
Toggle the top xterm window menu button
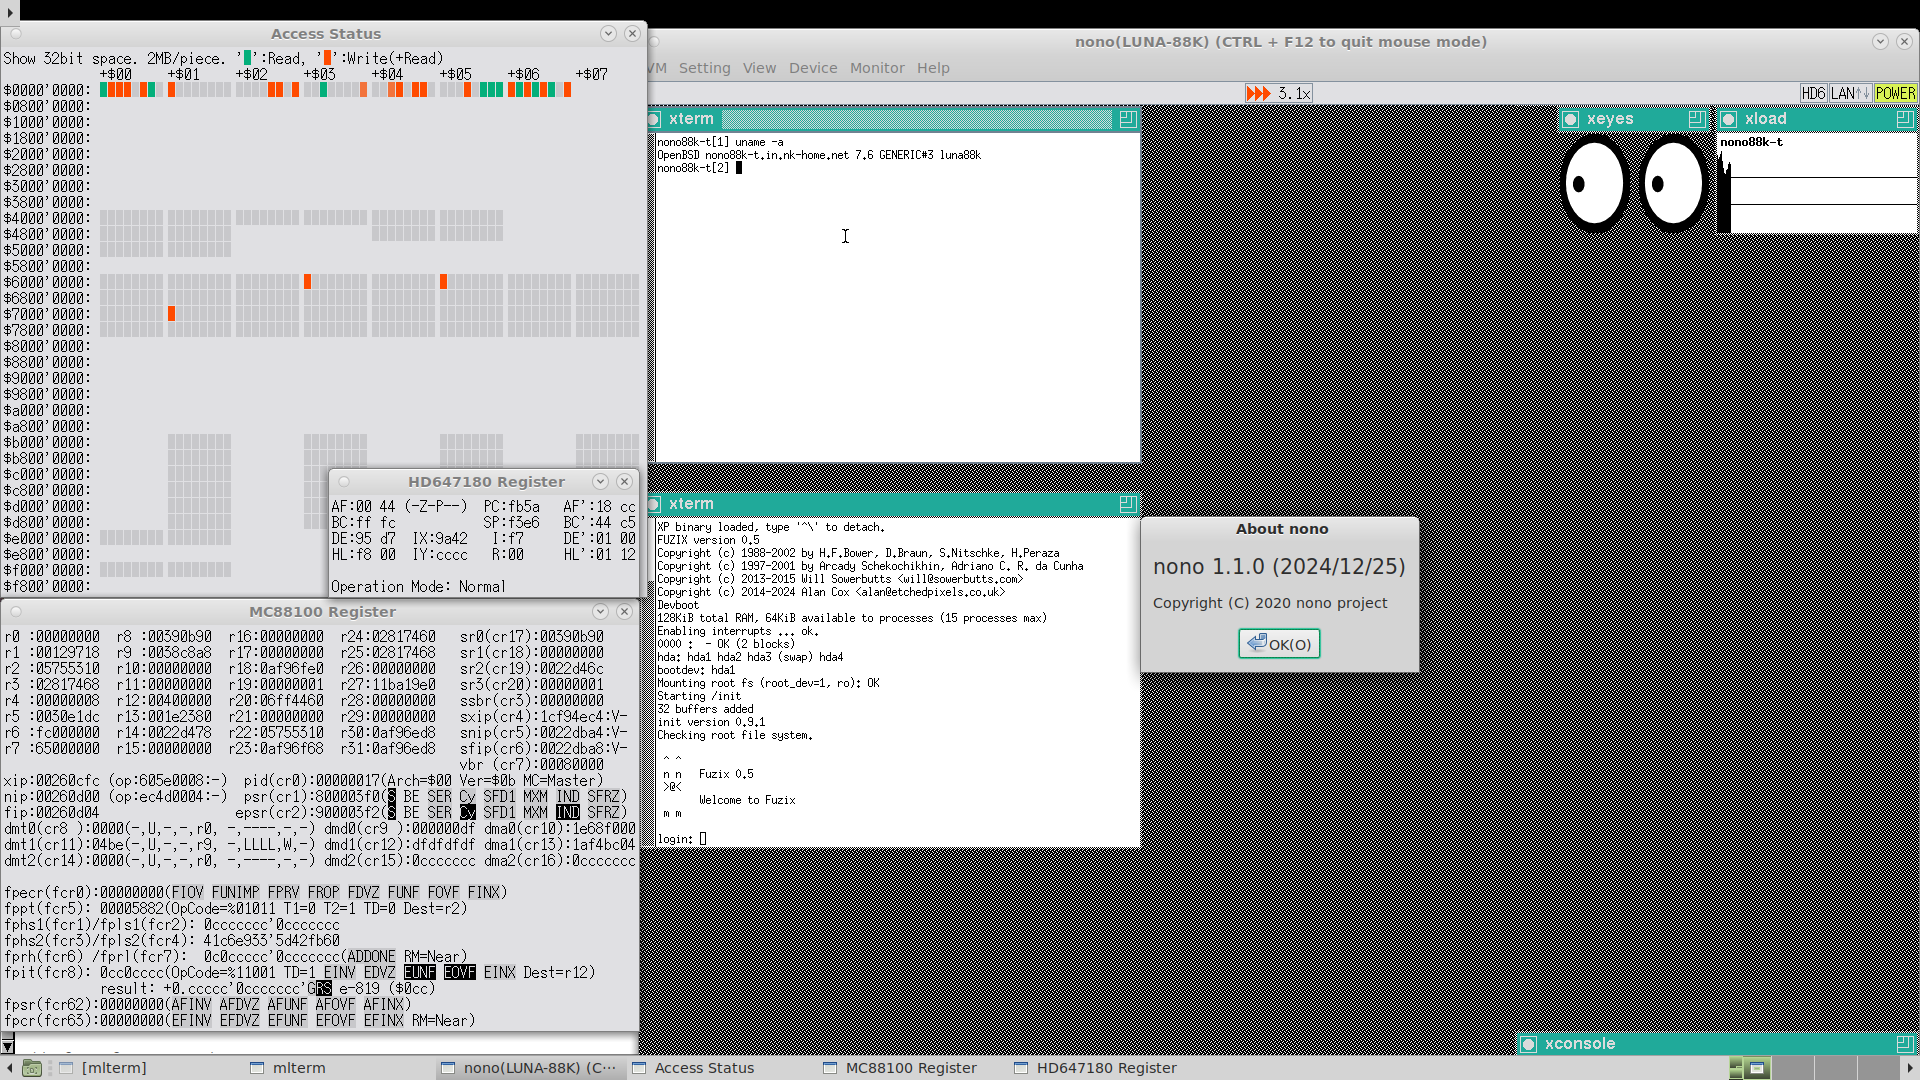coord(654,119)
